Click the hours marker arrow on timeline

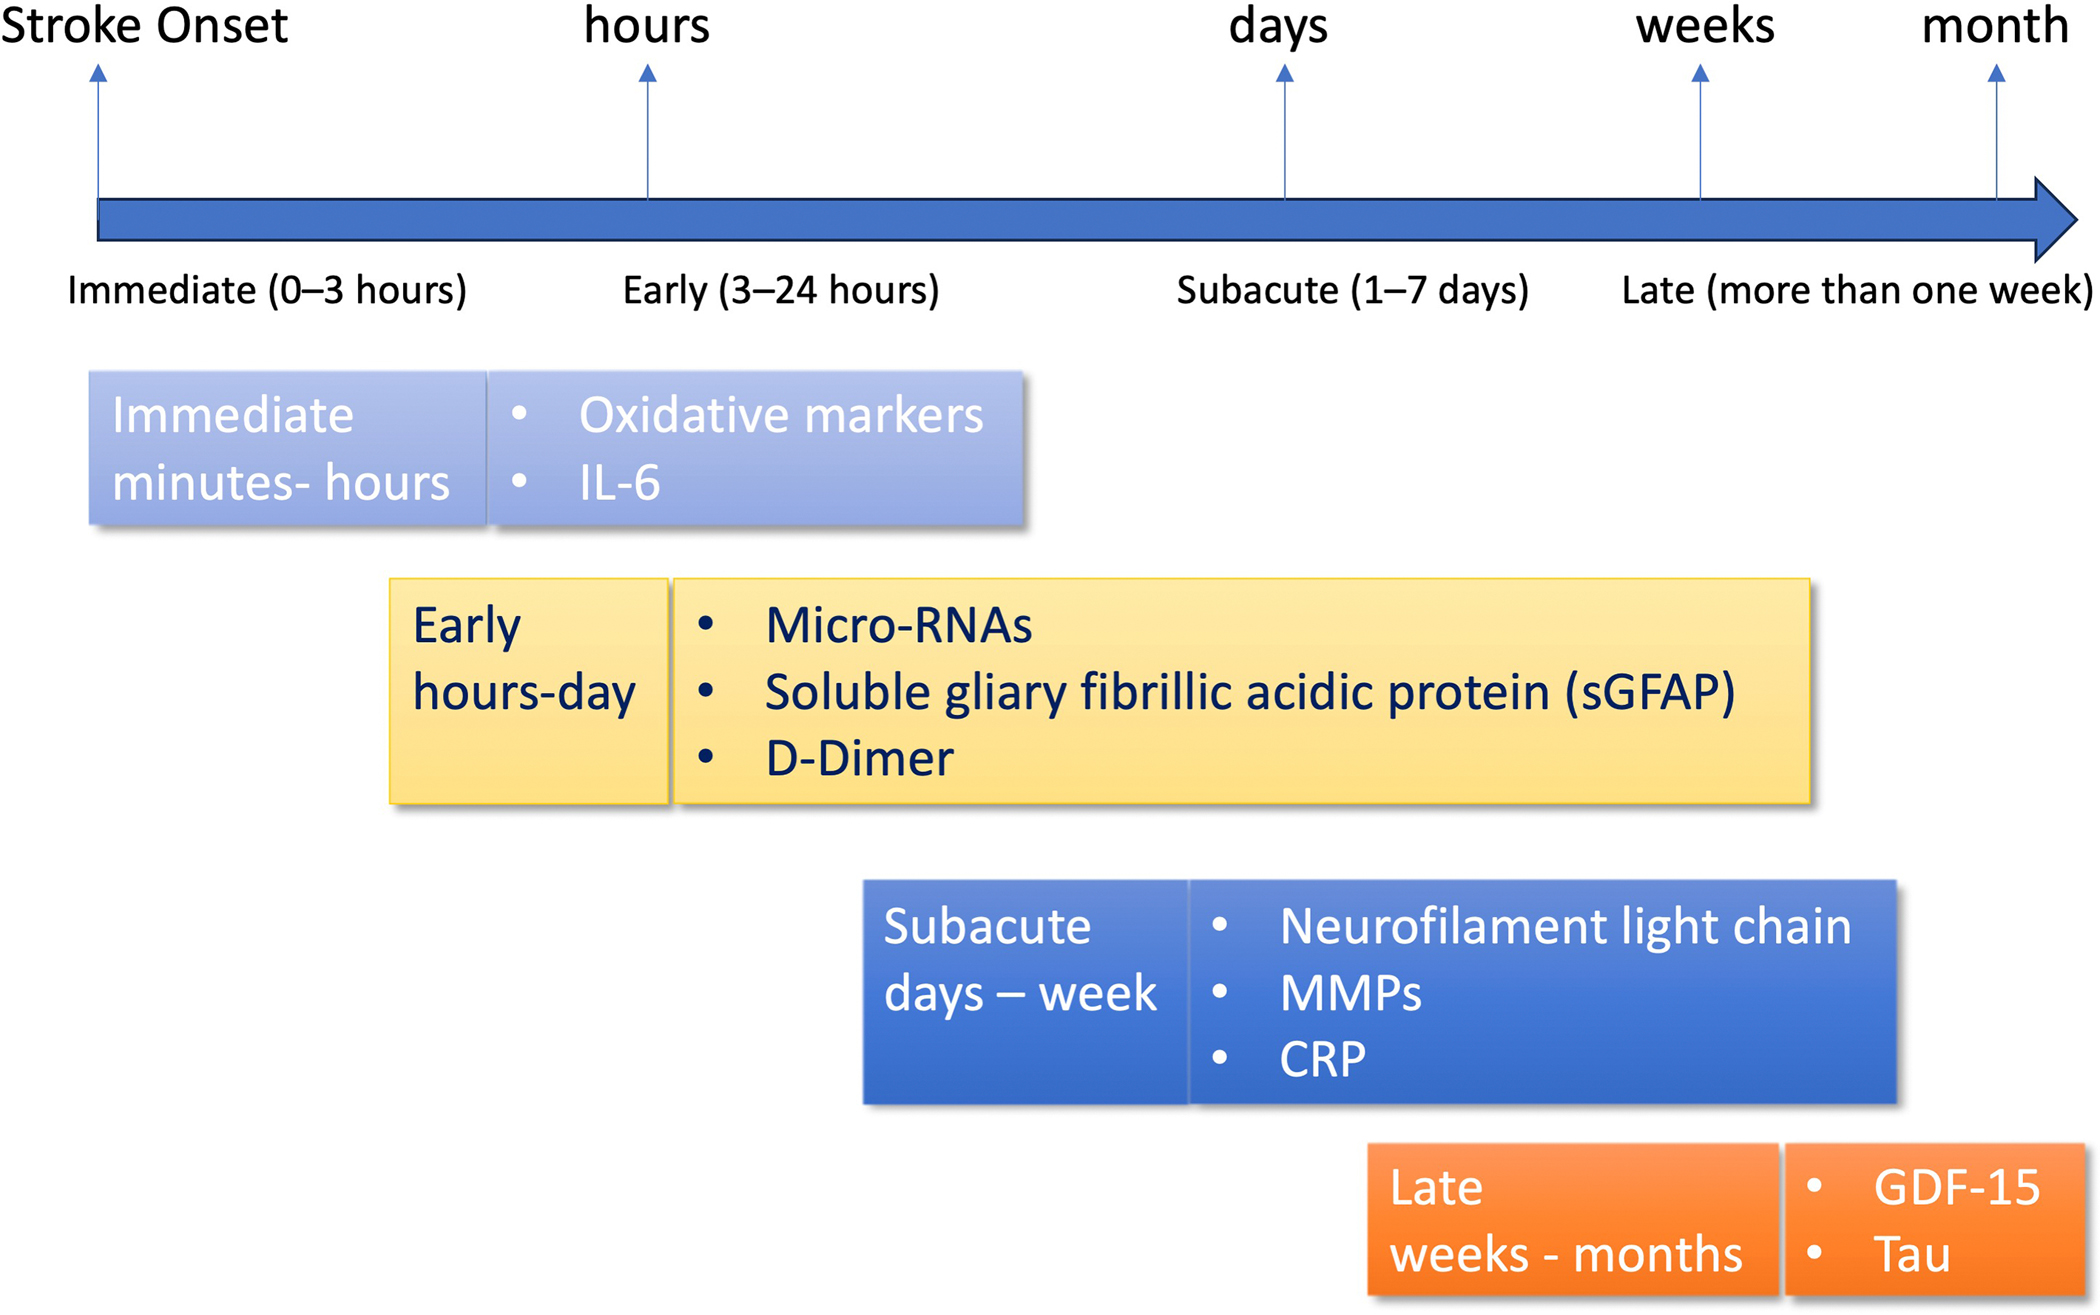pyautogui.click(x=648, y=74)
